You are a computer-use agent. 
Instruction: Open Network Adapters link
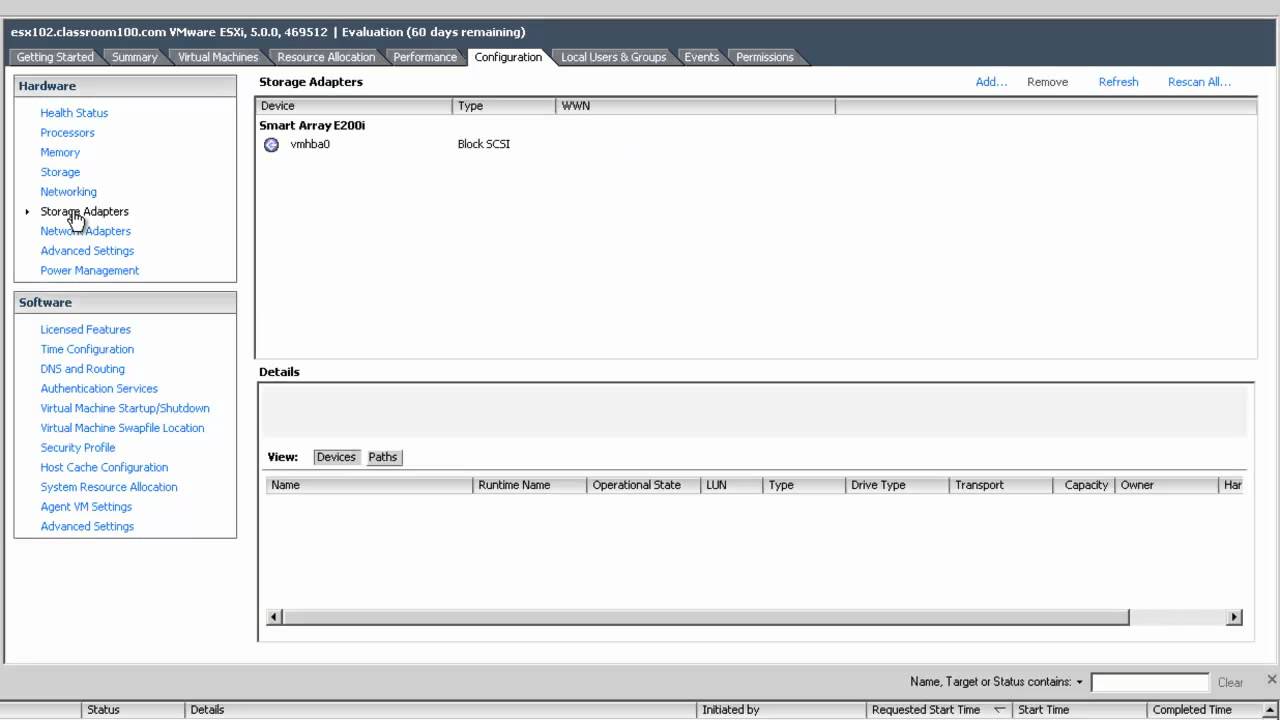(x=85, y=231)
